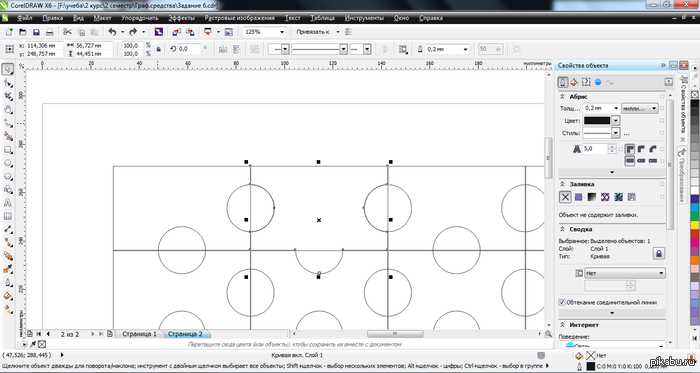This screenshot has width=700, height=373.
Task: Click the horizontal scrollbar thumb
Action: click(x=395, y=334)
